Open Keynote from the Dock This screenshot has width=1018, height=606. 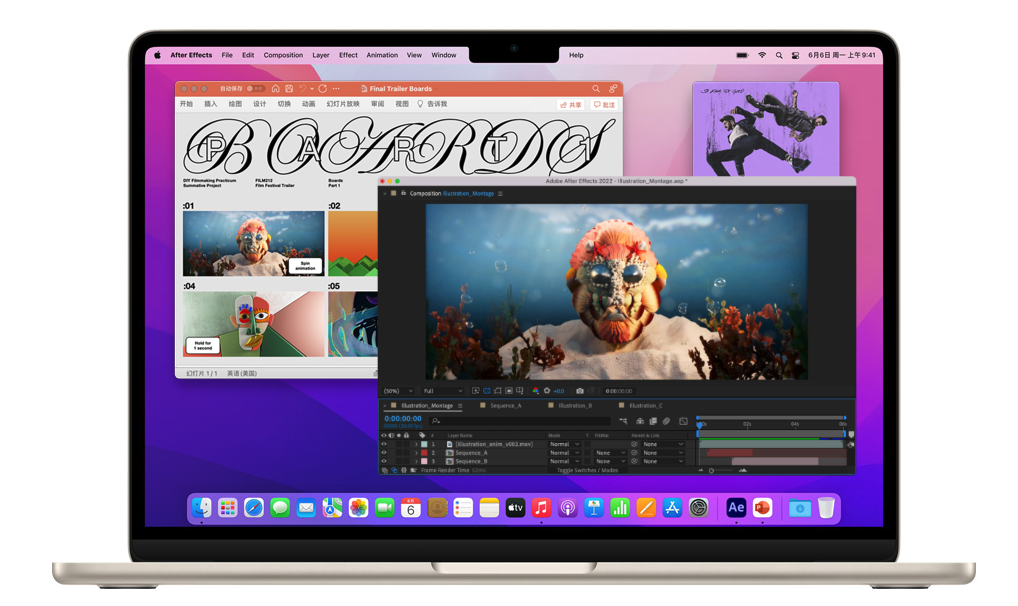[x=593, y=507]
